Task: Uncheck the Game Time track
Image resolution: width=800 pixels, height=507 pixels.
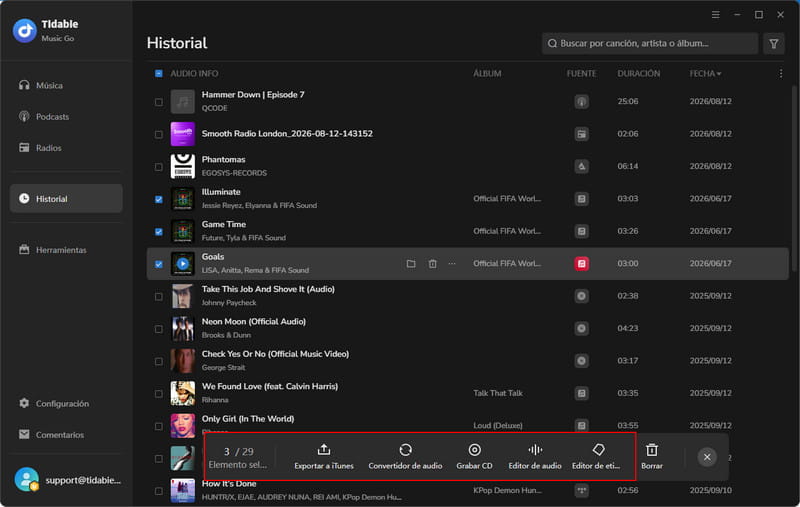Action: (x=159, y=232)
